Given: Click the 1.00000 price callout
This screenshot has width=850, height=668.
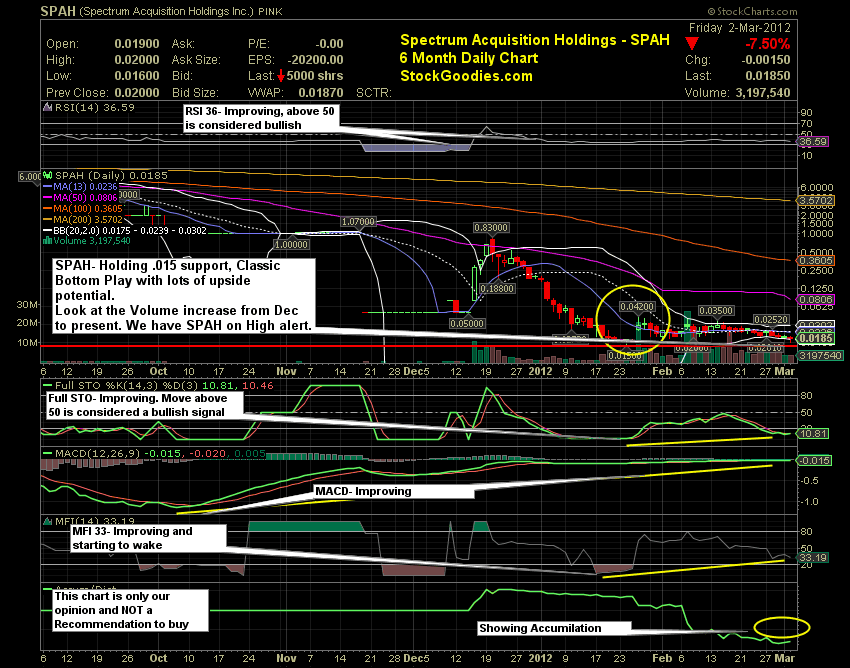Looking at the screenshot, I should [x=291, y=245].
